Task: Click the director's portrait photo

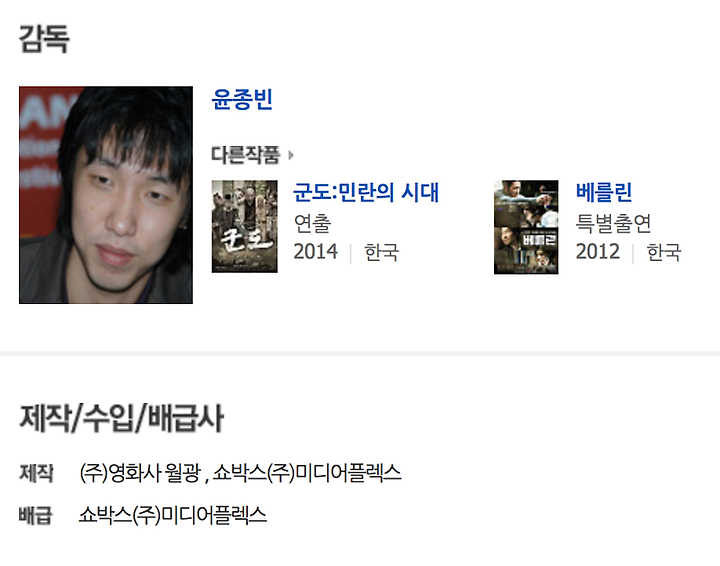Action: pyautogui.click(x=106, y=195)
